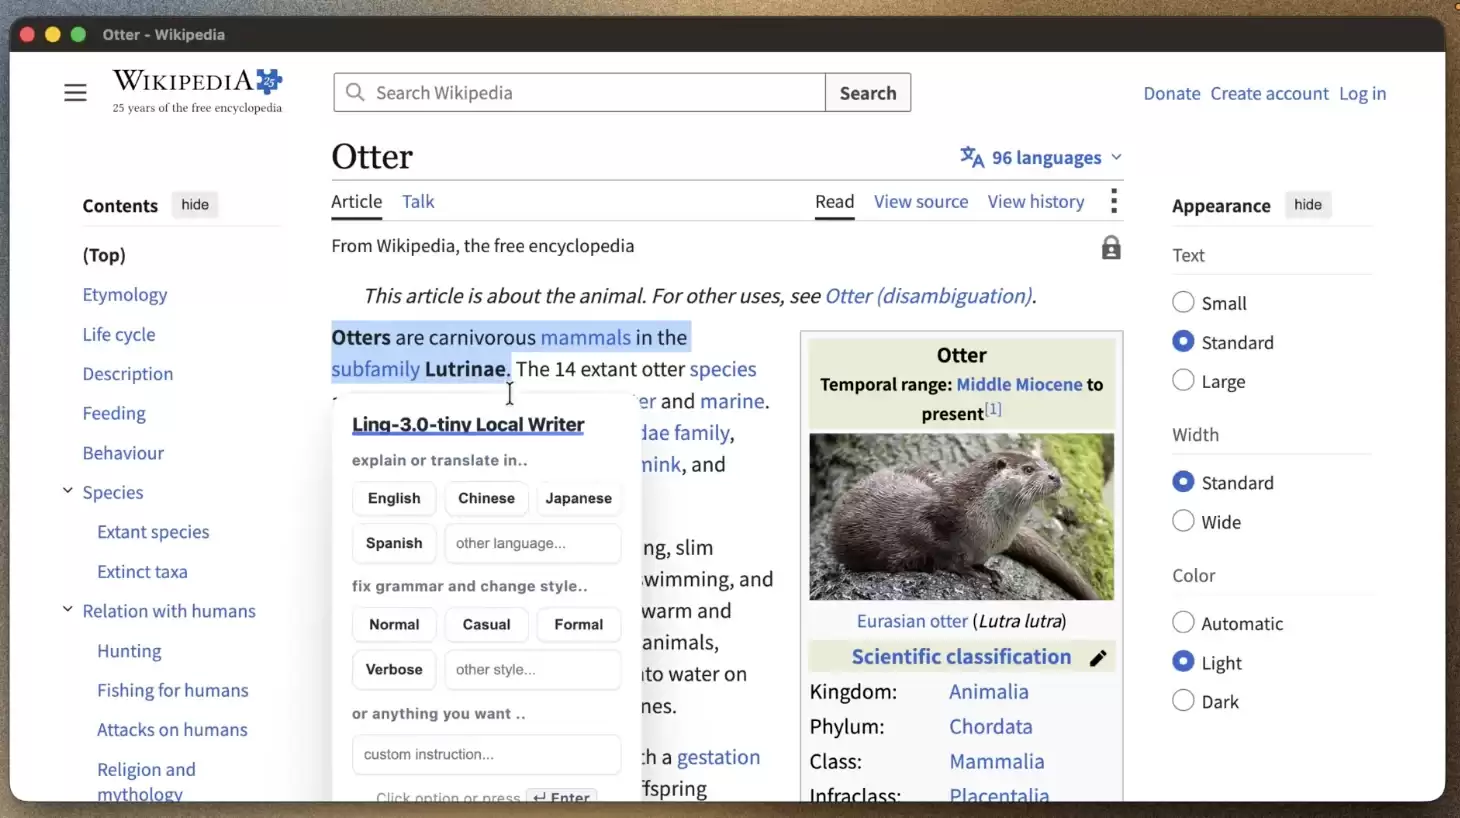Apply Casual writing style
Screen dimensions: 1460x818
[x=487, y=624]
